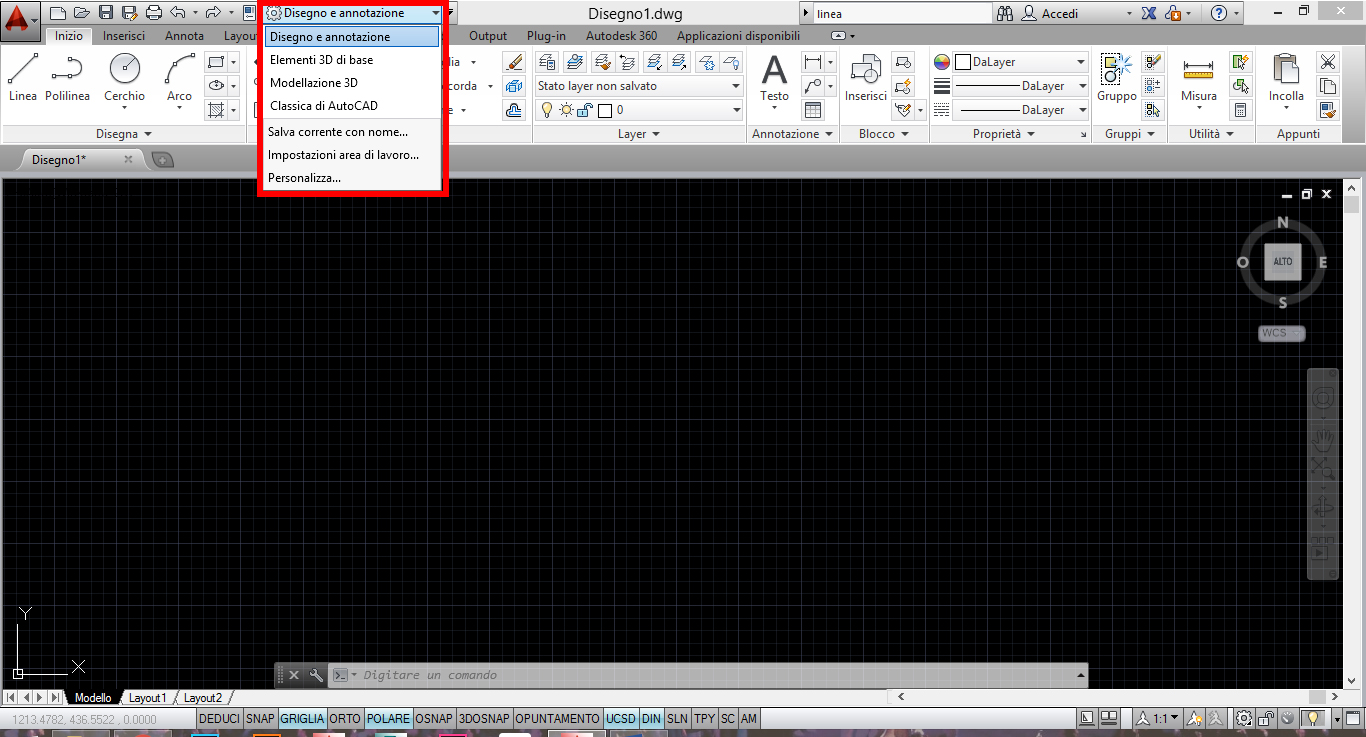1366x737 pixels.
Task: Open the DaLayer color dropdown
Action: click(x=1080, y=62)
